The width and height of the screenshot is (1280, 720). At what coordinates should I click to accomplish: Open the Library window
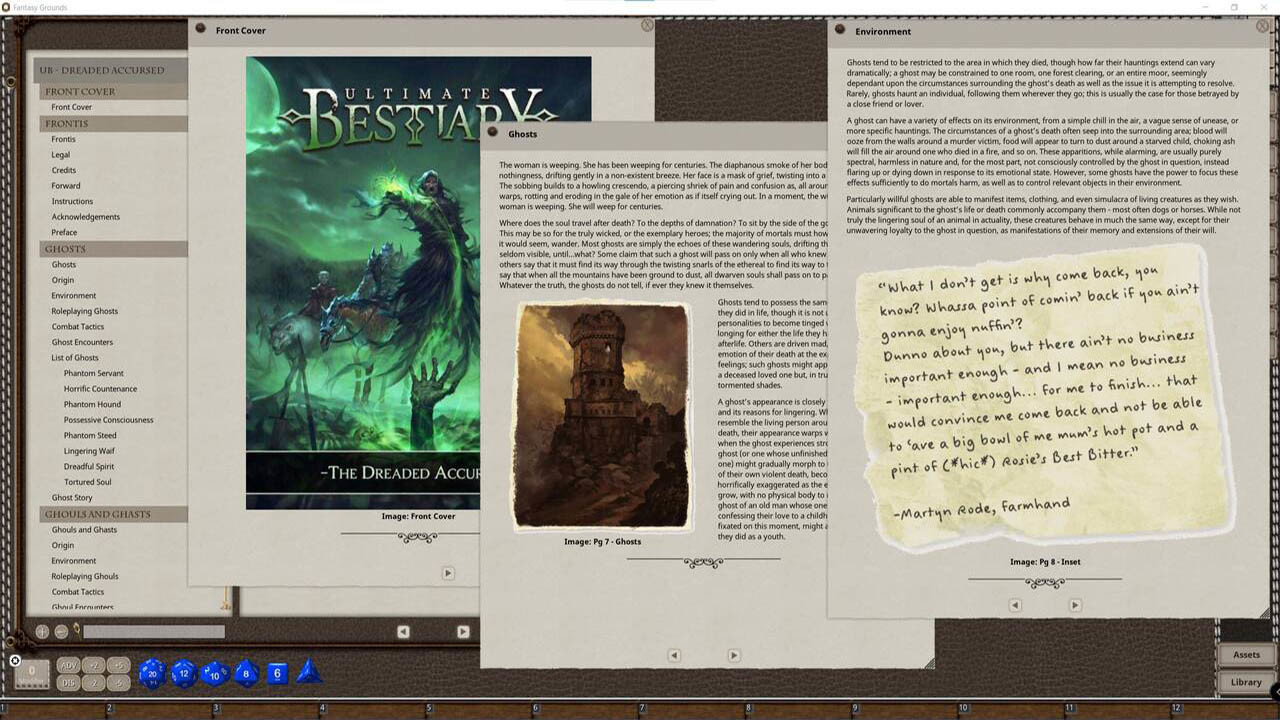coord(1246,681)
